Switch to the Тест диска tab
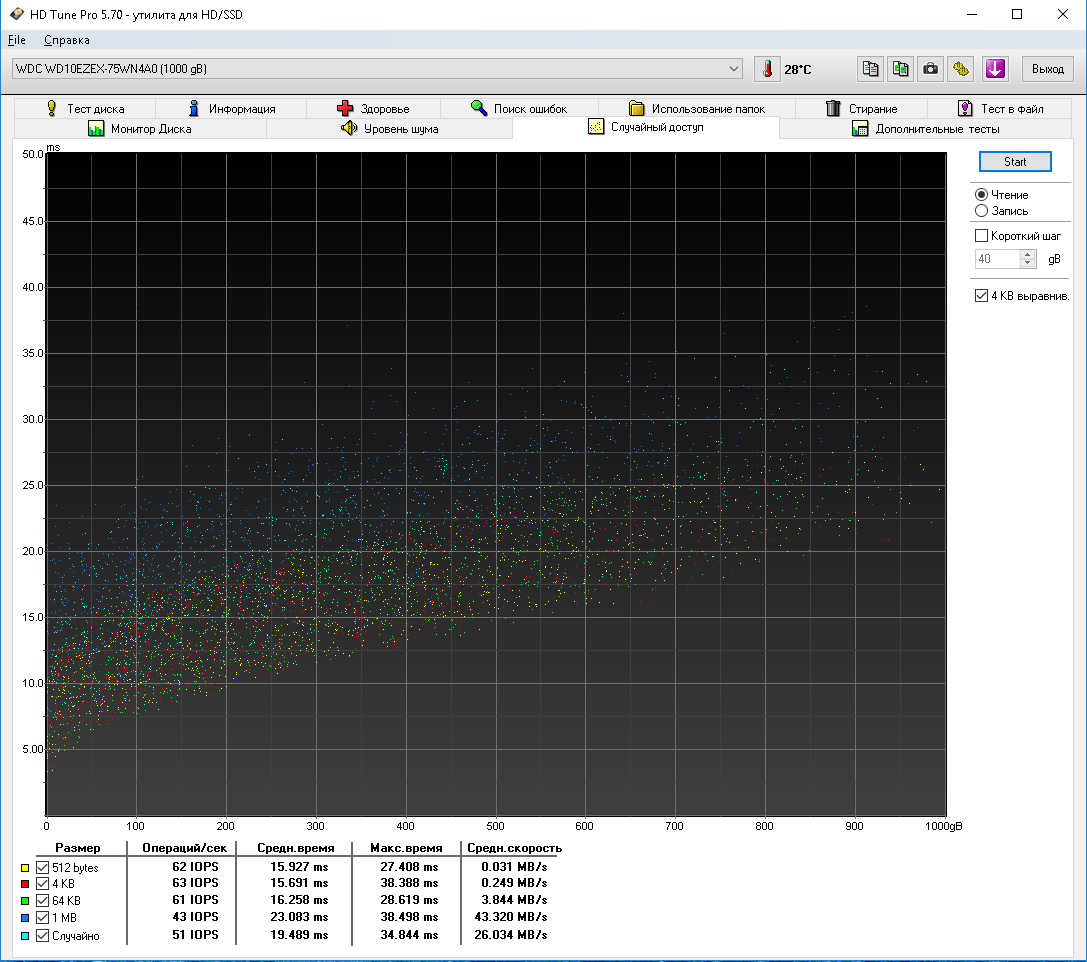 (85, 109)
